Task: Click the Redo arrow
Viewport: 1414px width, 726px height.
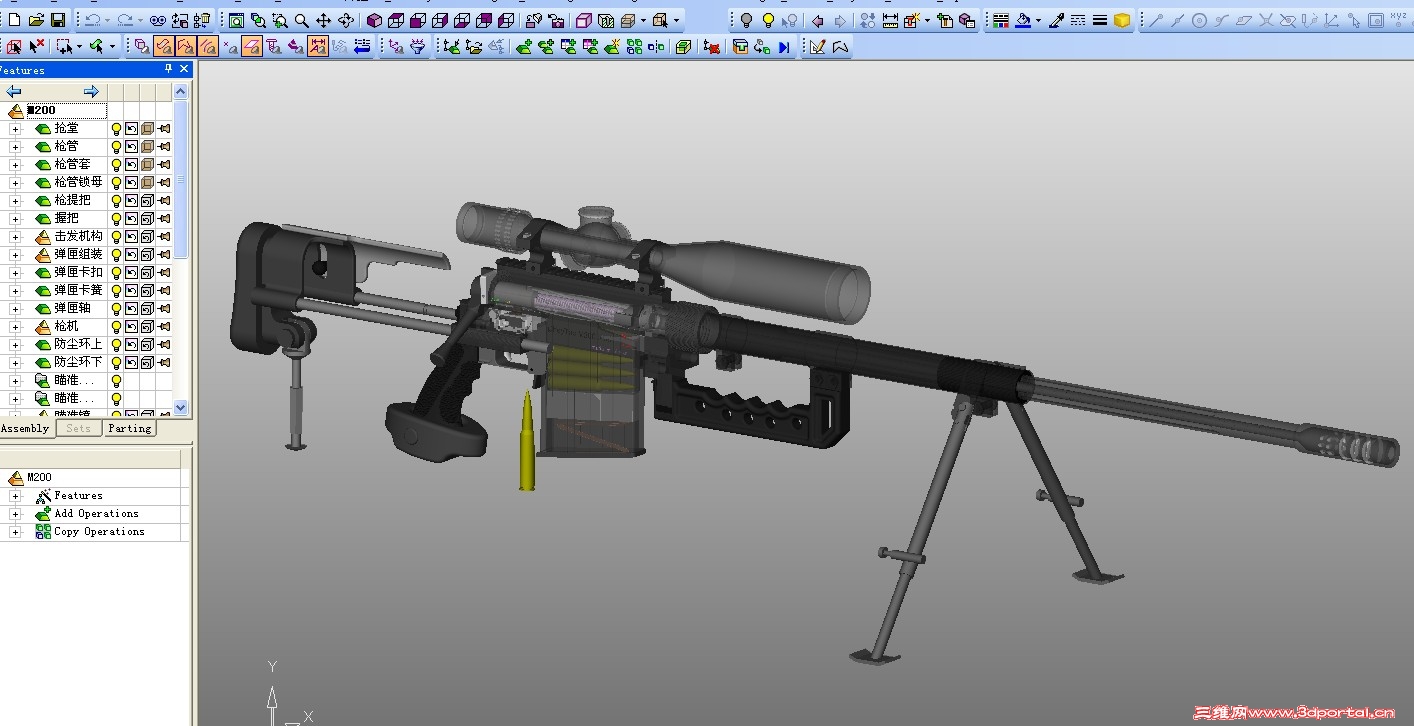Action: 125,20
